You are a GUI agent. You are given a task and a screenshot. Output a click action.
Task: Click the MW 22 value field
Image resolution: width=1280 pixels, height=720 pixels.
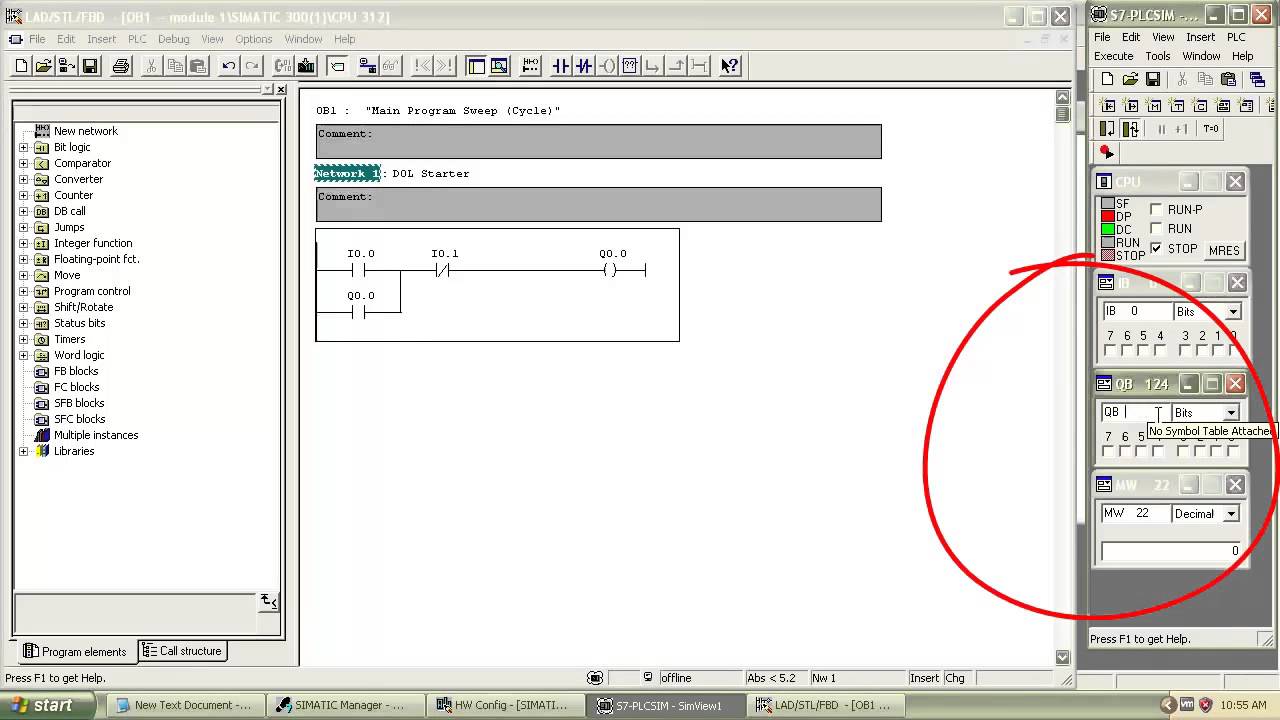(x=1171, y=551)
